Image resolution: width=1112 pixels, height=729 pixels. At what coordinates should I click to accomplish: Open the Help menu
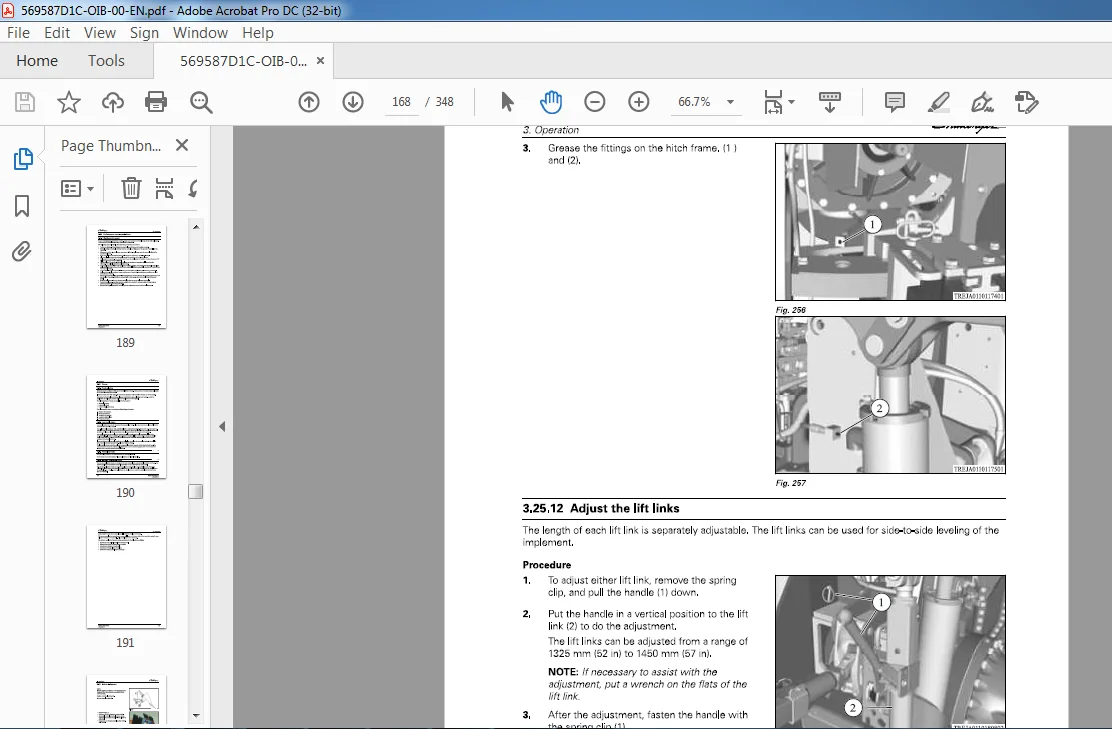[257, 33]
